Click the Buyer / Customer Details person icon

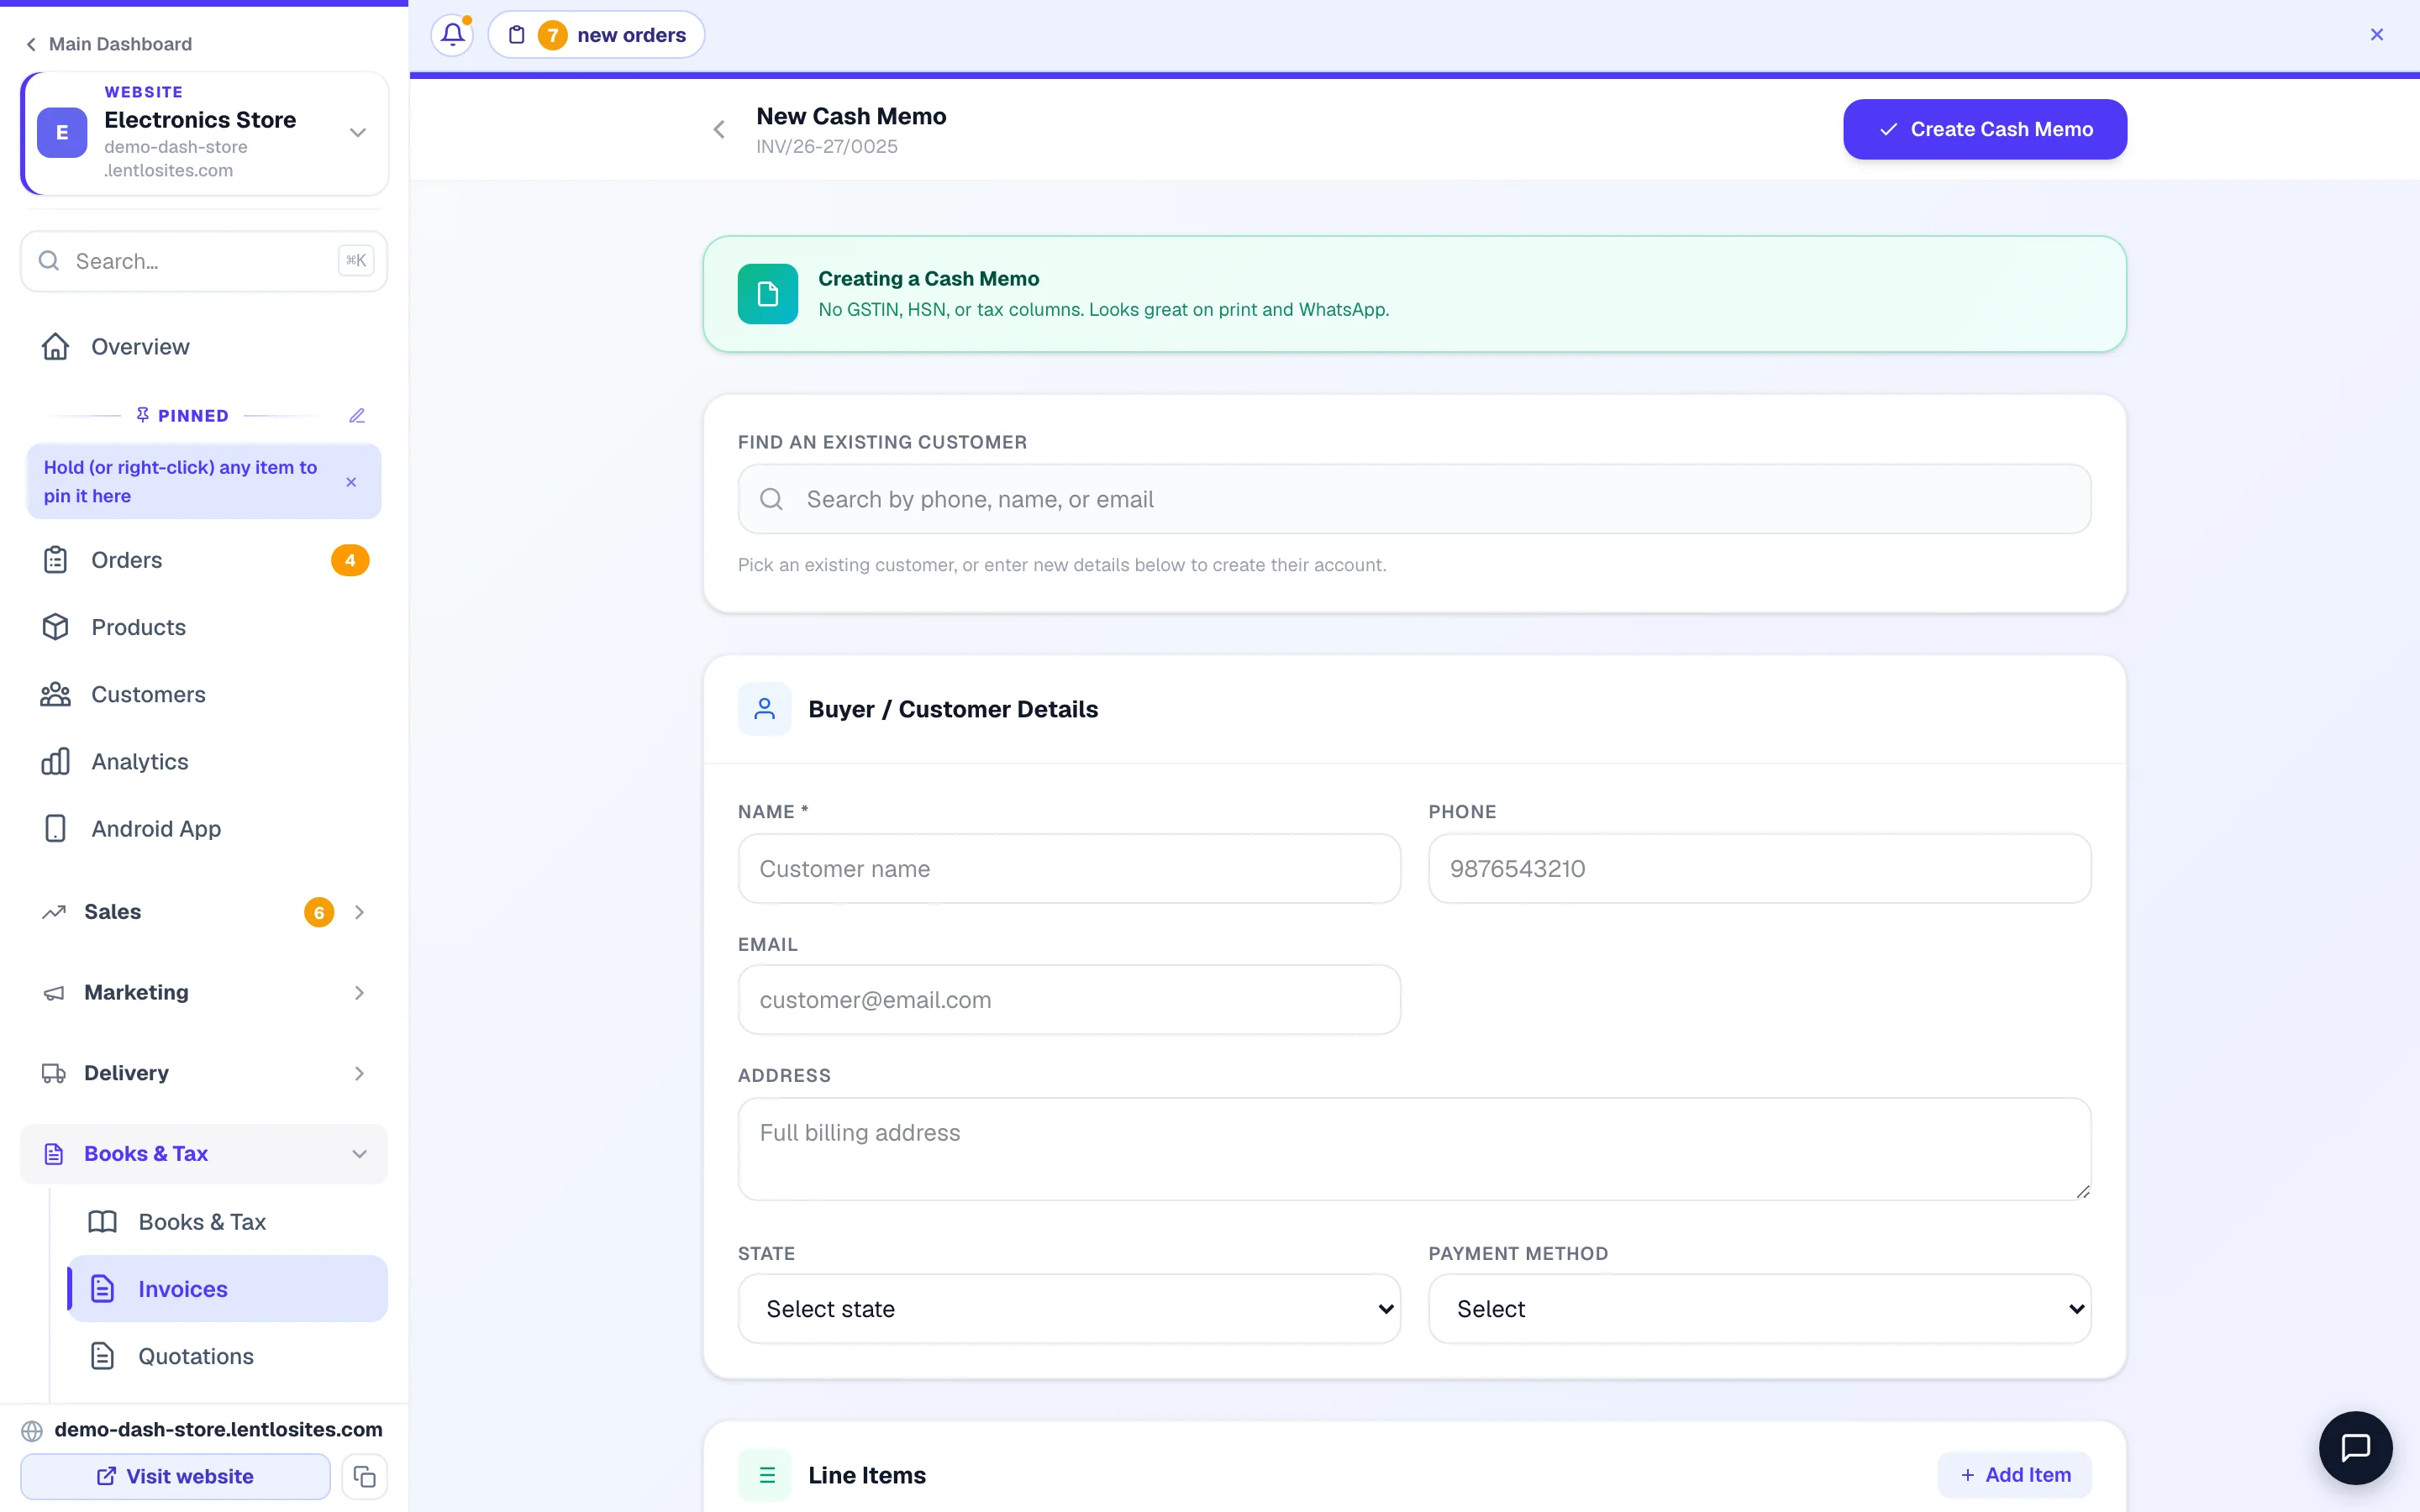coord(764,709)
